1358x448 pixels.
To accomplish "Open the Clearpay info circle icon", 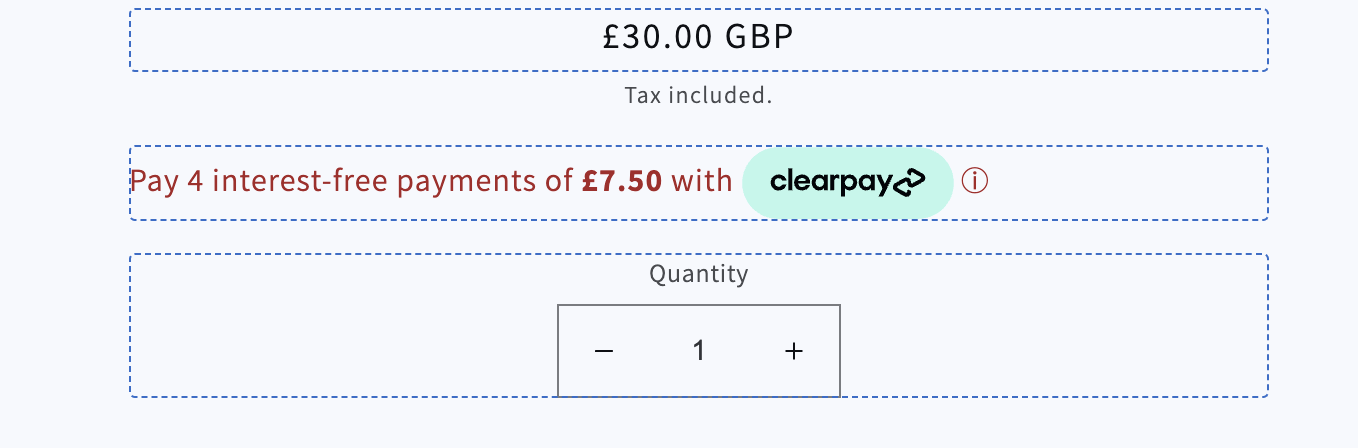I will (x=974, y=181).
